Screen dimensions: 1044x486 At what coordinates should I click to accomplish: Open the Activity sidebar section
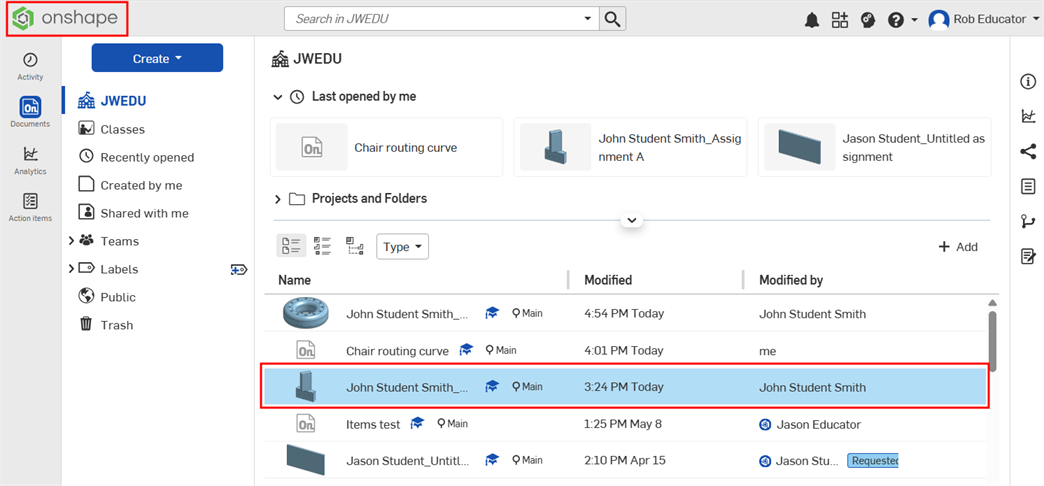pos(30,67)
